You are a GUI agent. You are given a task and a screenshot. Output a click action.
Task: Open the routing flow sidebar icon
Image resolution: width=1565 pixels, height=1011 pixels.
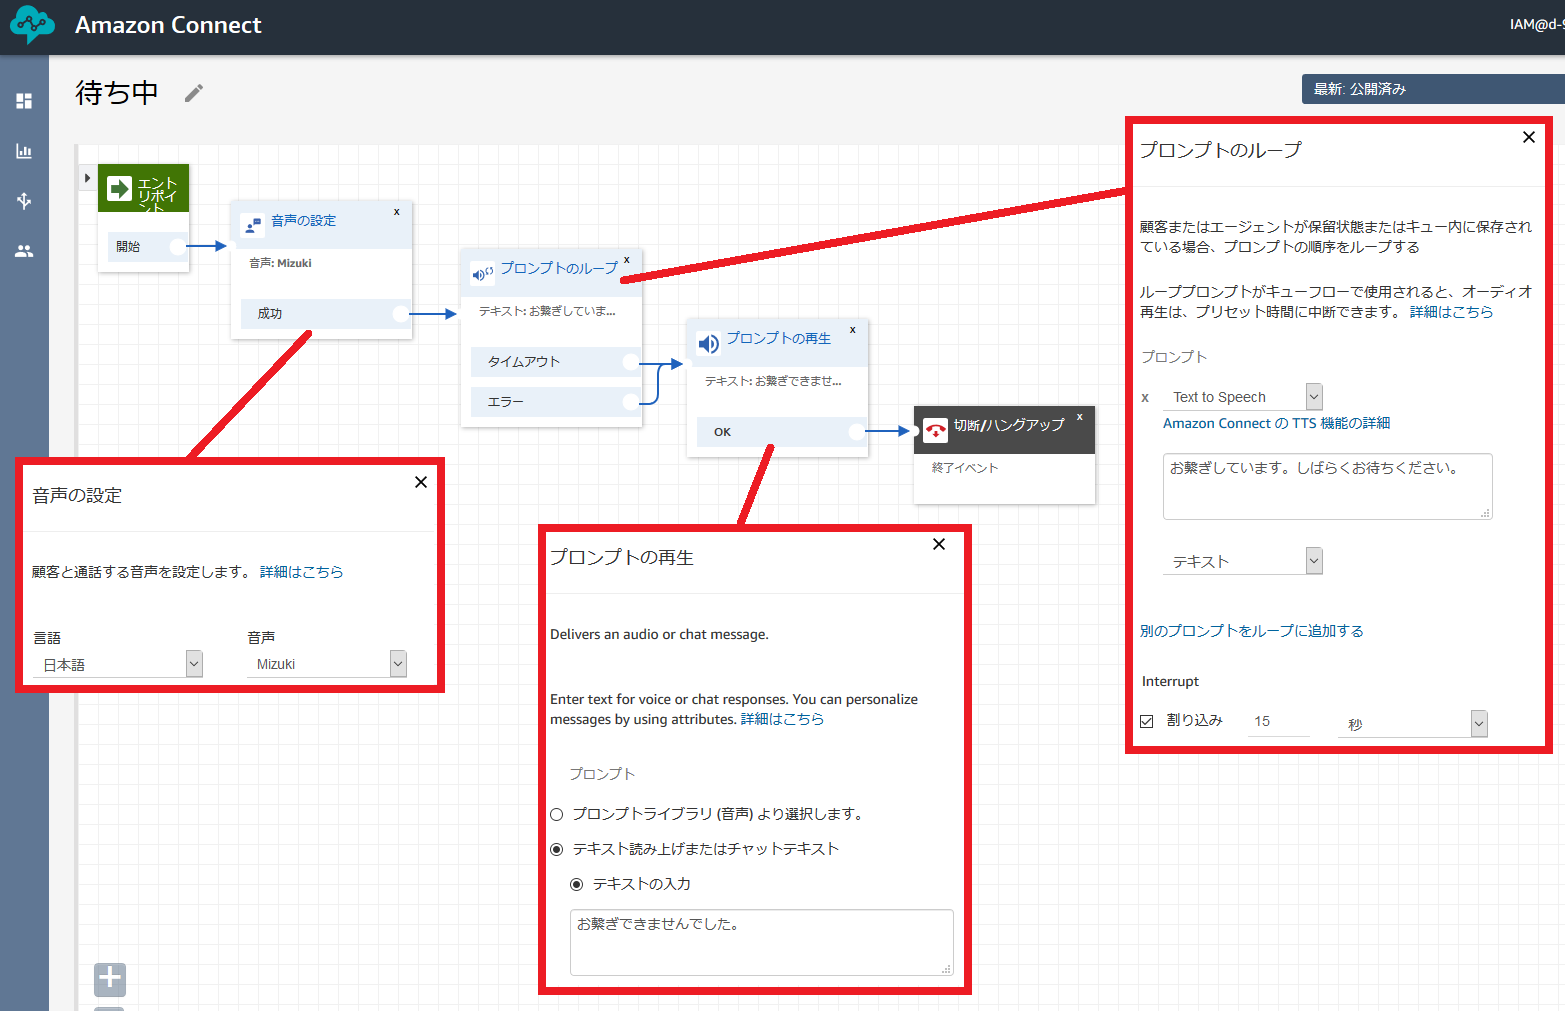pos(24,201)
